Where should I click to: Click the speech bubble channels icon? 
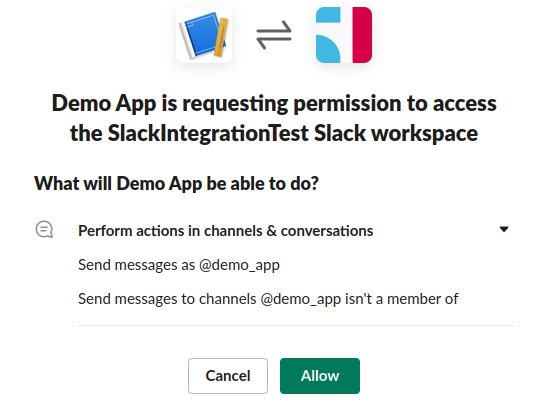click(44, 230)
